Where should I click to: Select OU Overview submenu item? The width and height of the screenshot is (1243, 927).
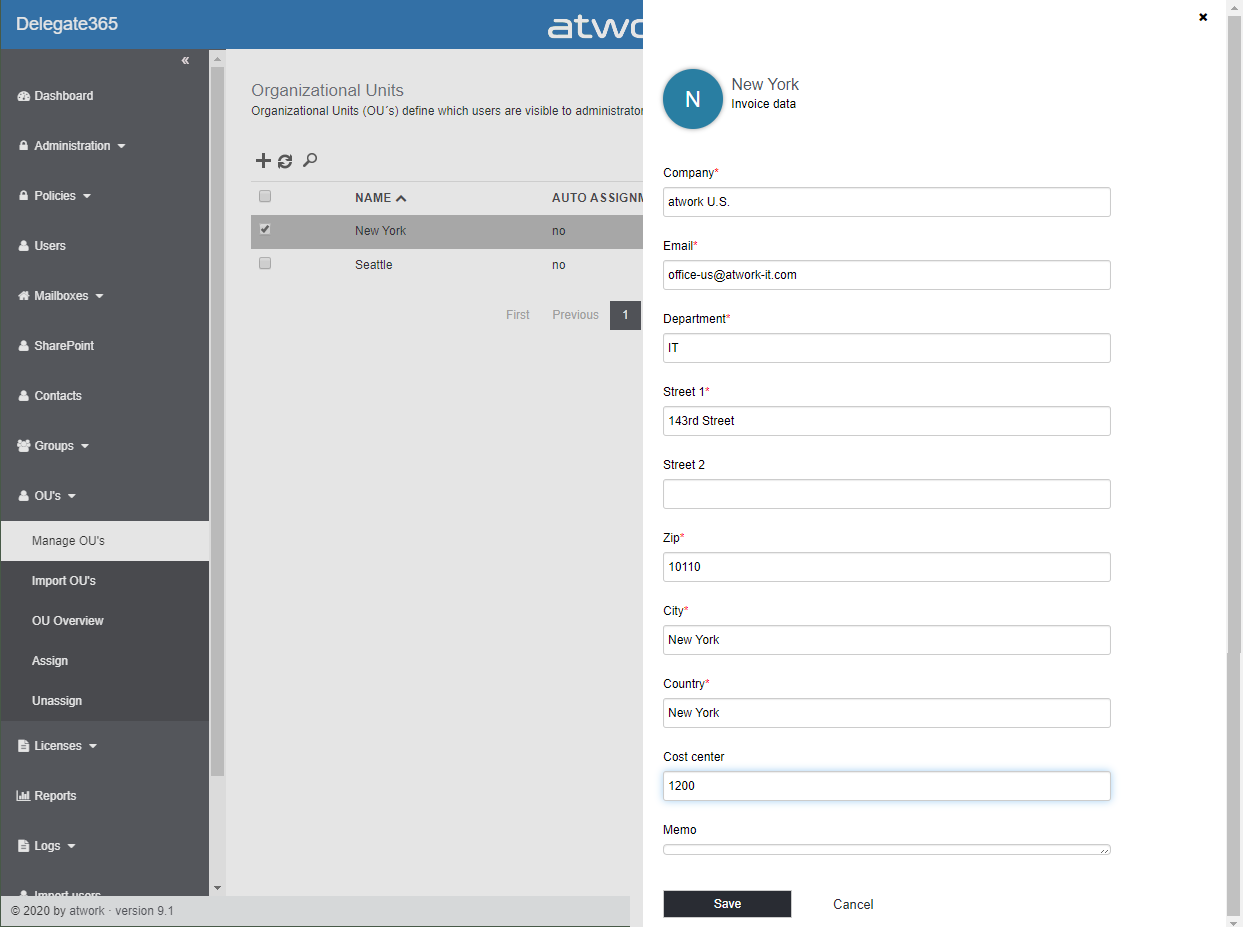[x=105, y=621]
